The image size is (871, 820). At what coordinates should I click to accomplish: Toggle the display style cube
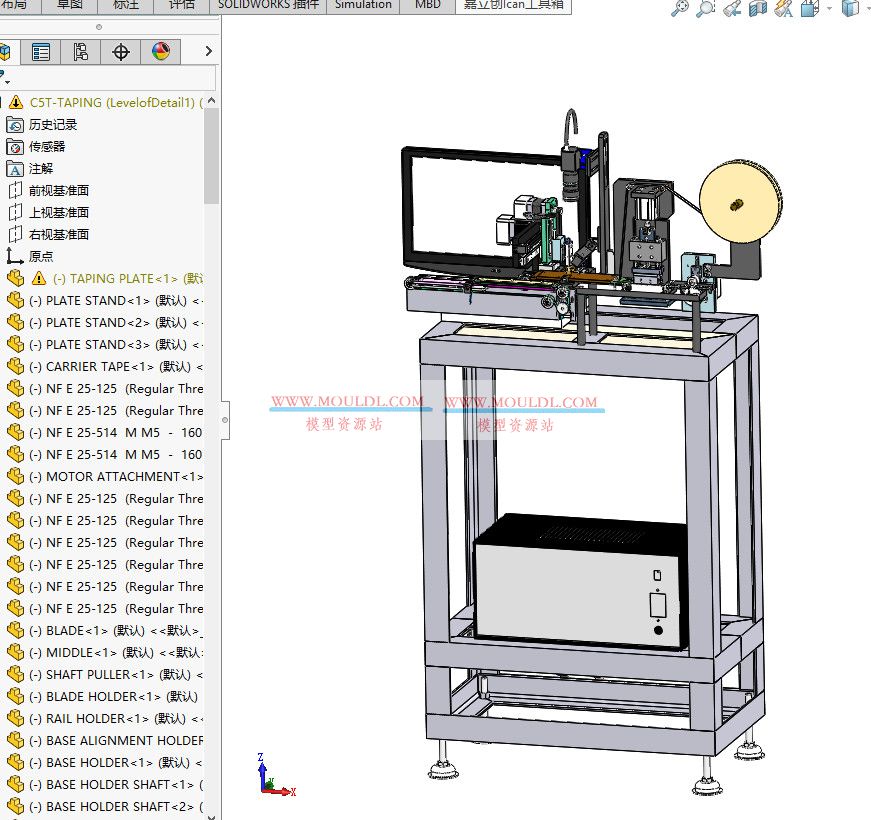[x=850, y=8]
